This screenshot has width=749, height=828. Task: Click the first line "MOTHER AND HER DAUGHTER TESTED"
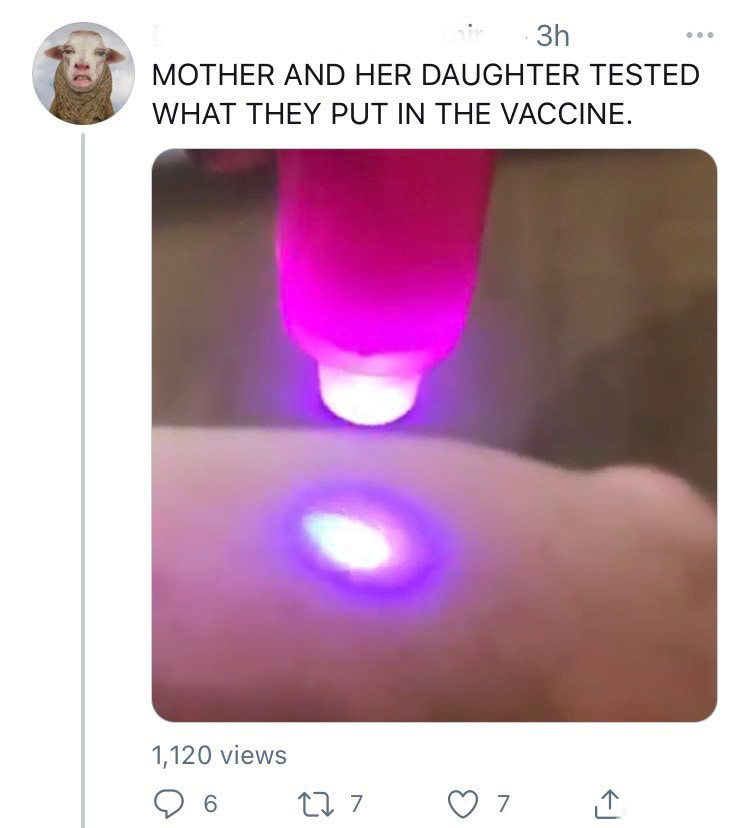[x=425, y=76]
